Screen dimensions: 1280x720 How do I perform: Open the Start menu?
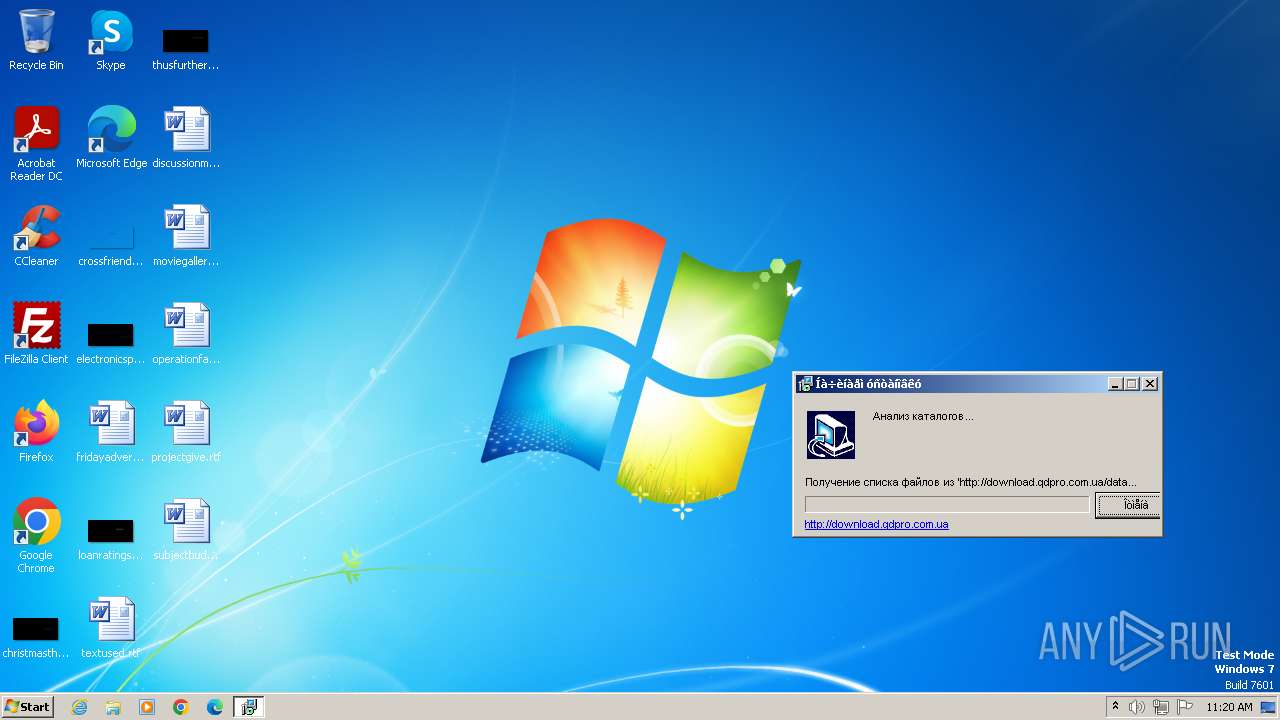(27, 707)
